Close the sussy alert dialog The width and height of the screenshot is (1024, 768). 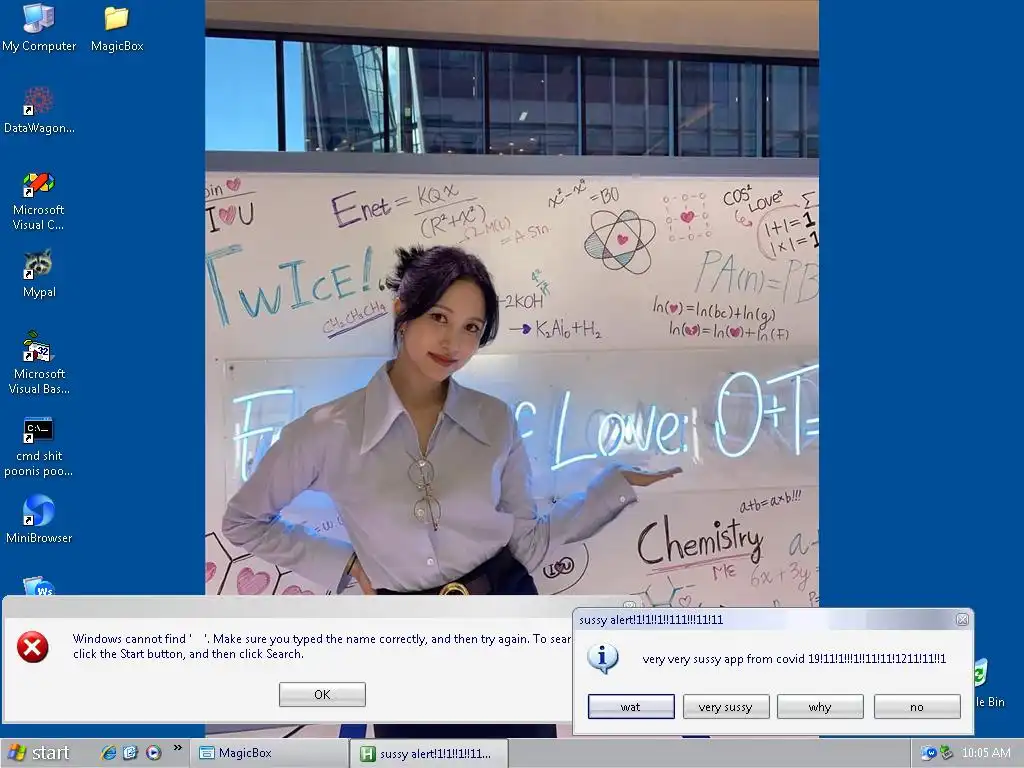[x=962, y=619]
